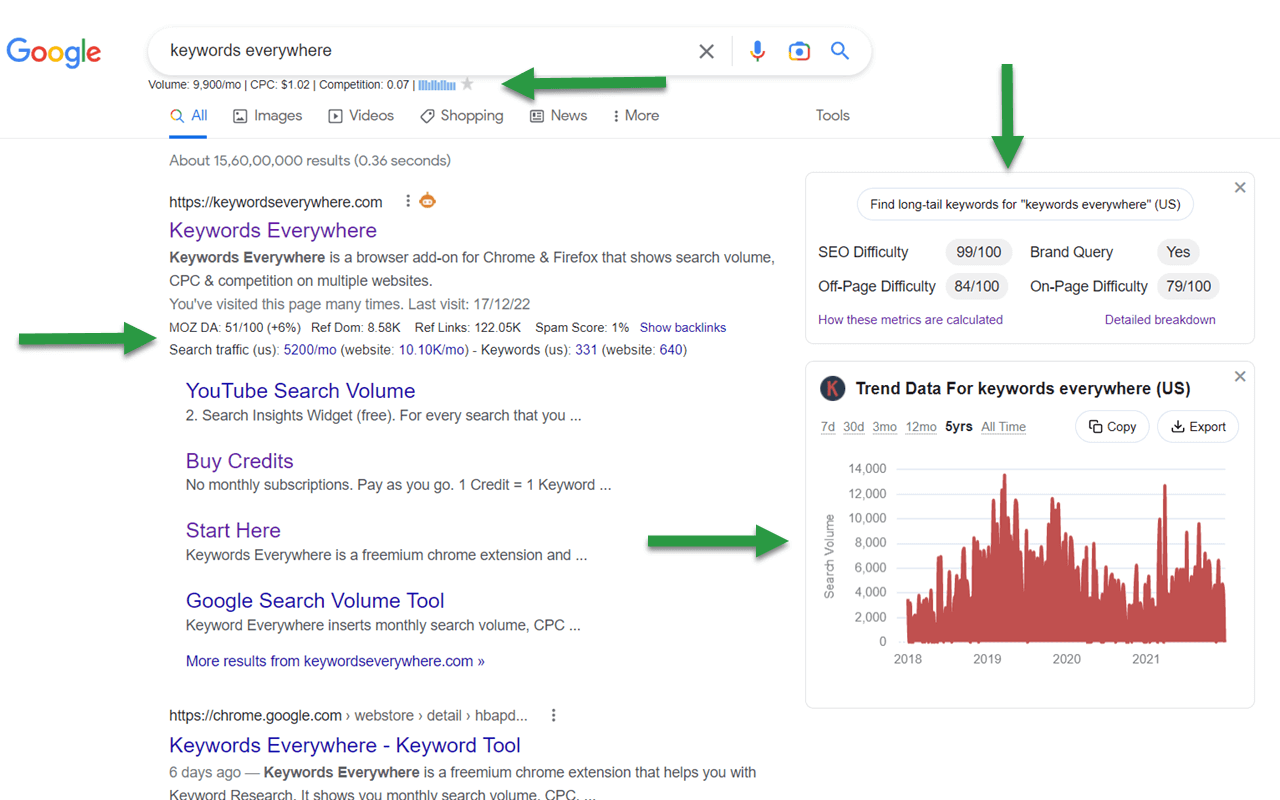Open the three-dot menu on the first result
This screenshot has height=800, width=1280.
tap(407, 200)
